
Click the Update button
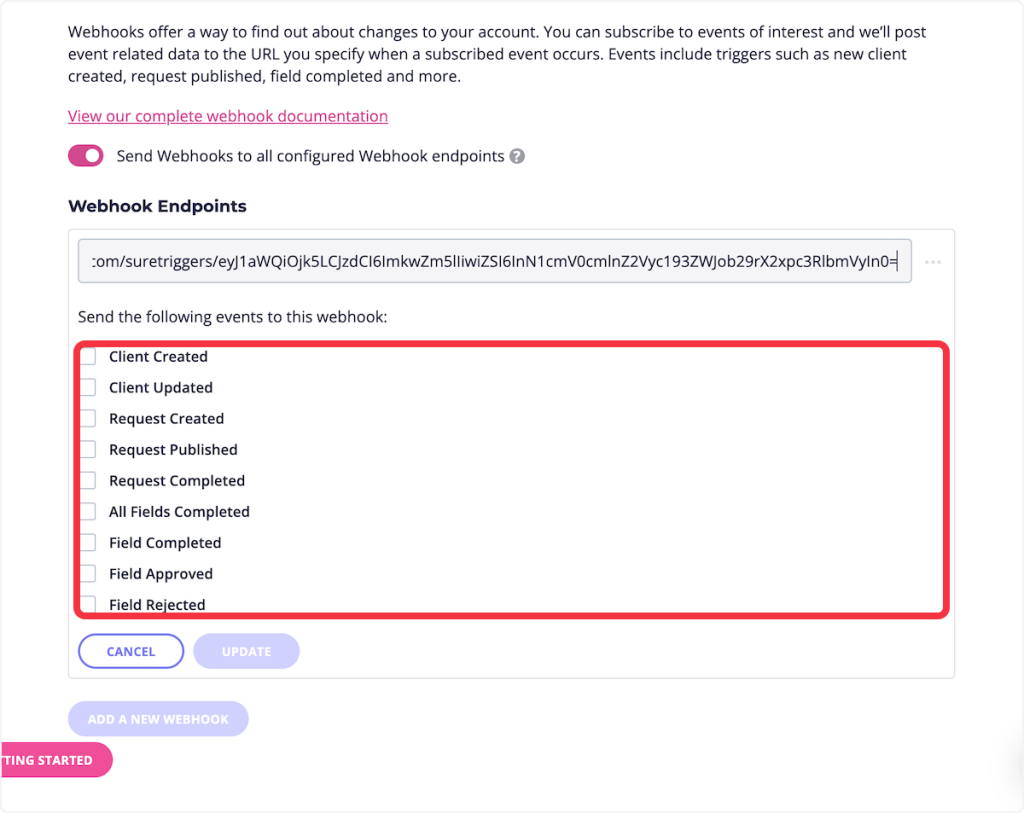tap(246, 651)
